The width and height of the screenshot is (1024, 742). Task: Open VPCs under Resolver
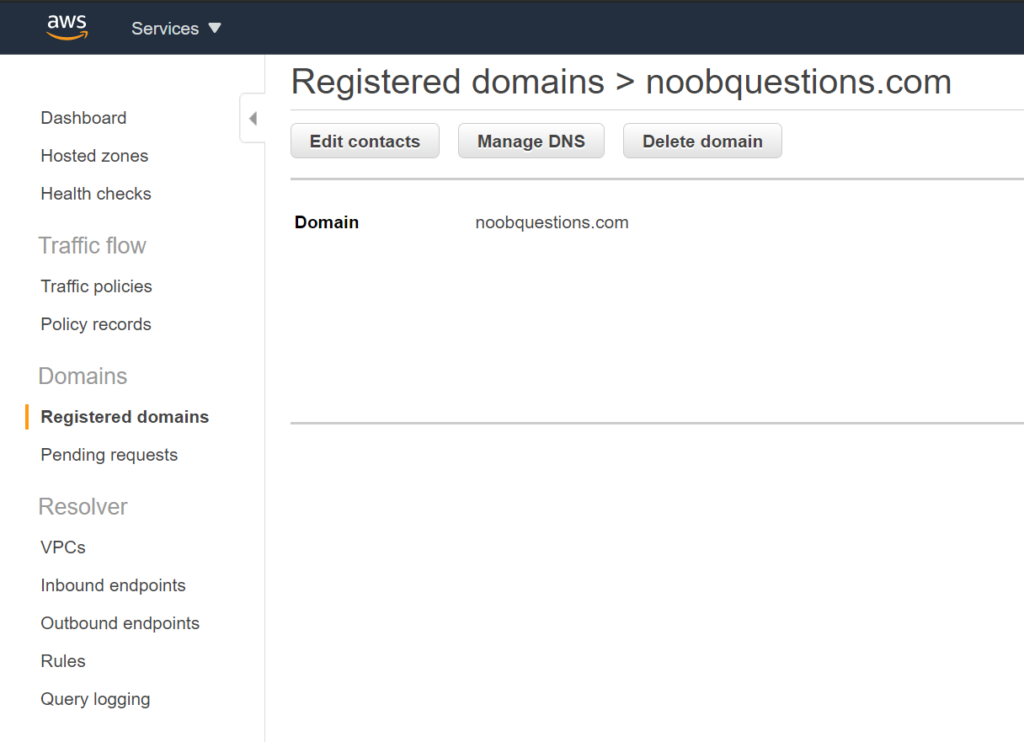coord(63,548)
